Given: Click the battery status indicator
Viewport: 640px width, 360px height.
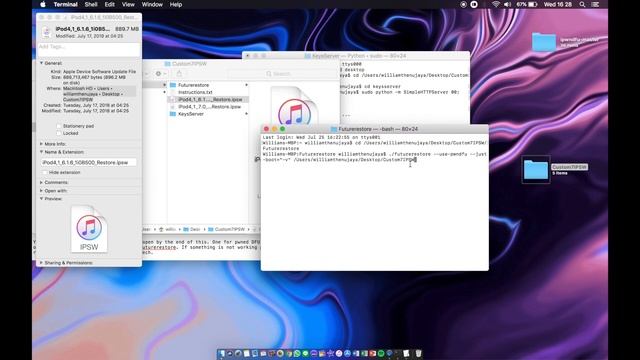Looking at the screenshot, I should click(527, 4).
